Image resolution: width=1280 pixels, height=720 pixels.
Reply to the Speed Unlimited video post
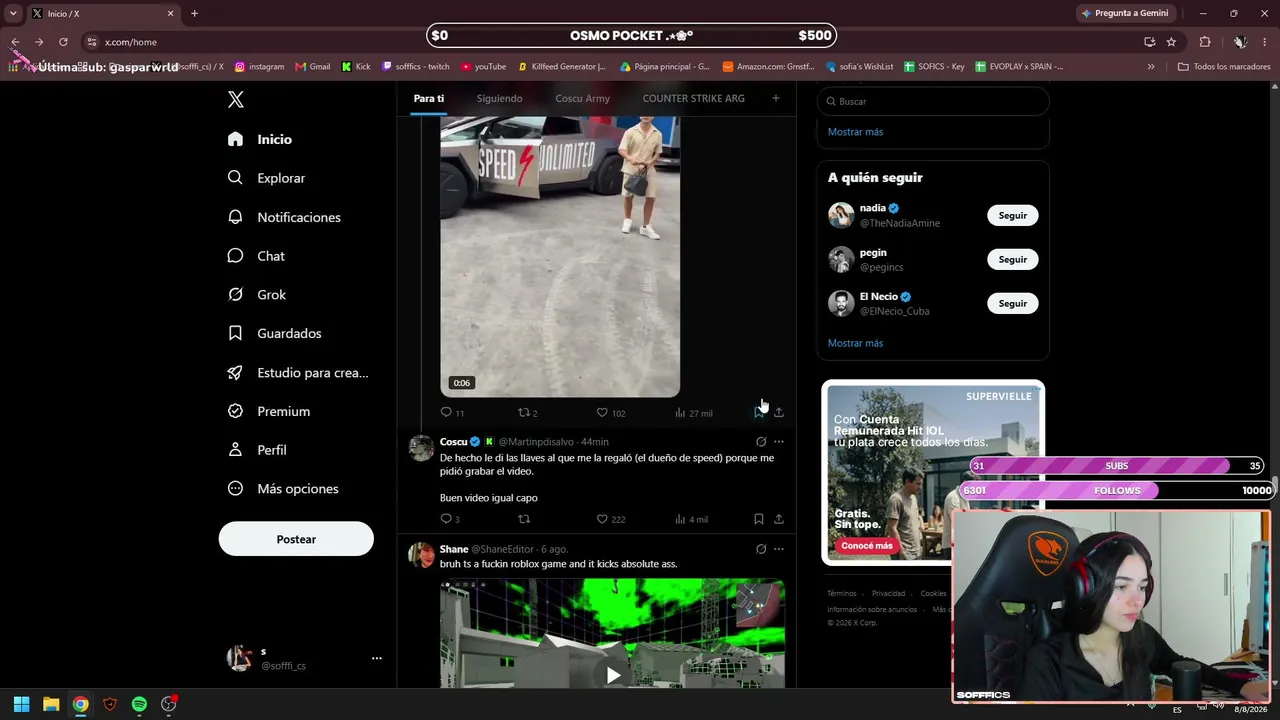tap(446, 412)
